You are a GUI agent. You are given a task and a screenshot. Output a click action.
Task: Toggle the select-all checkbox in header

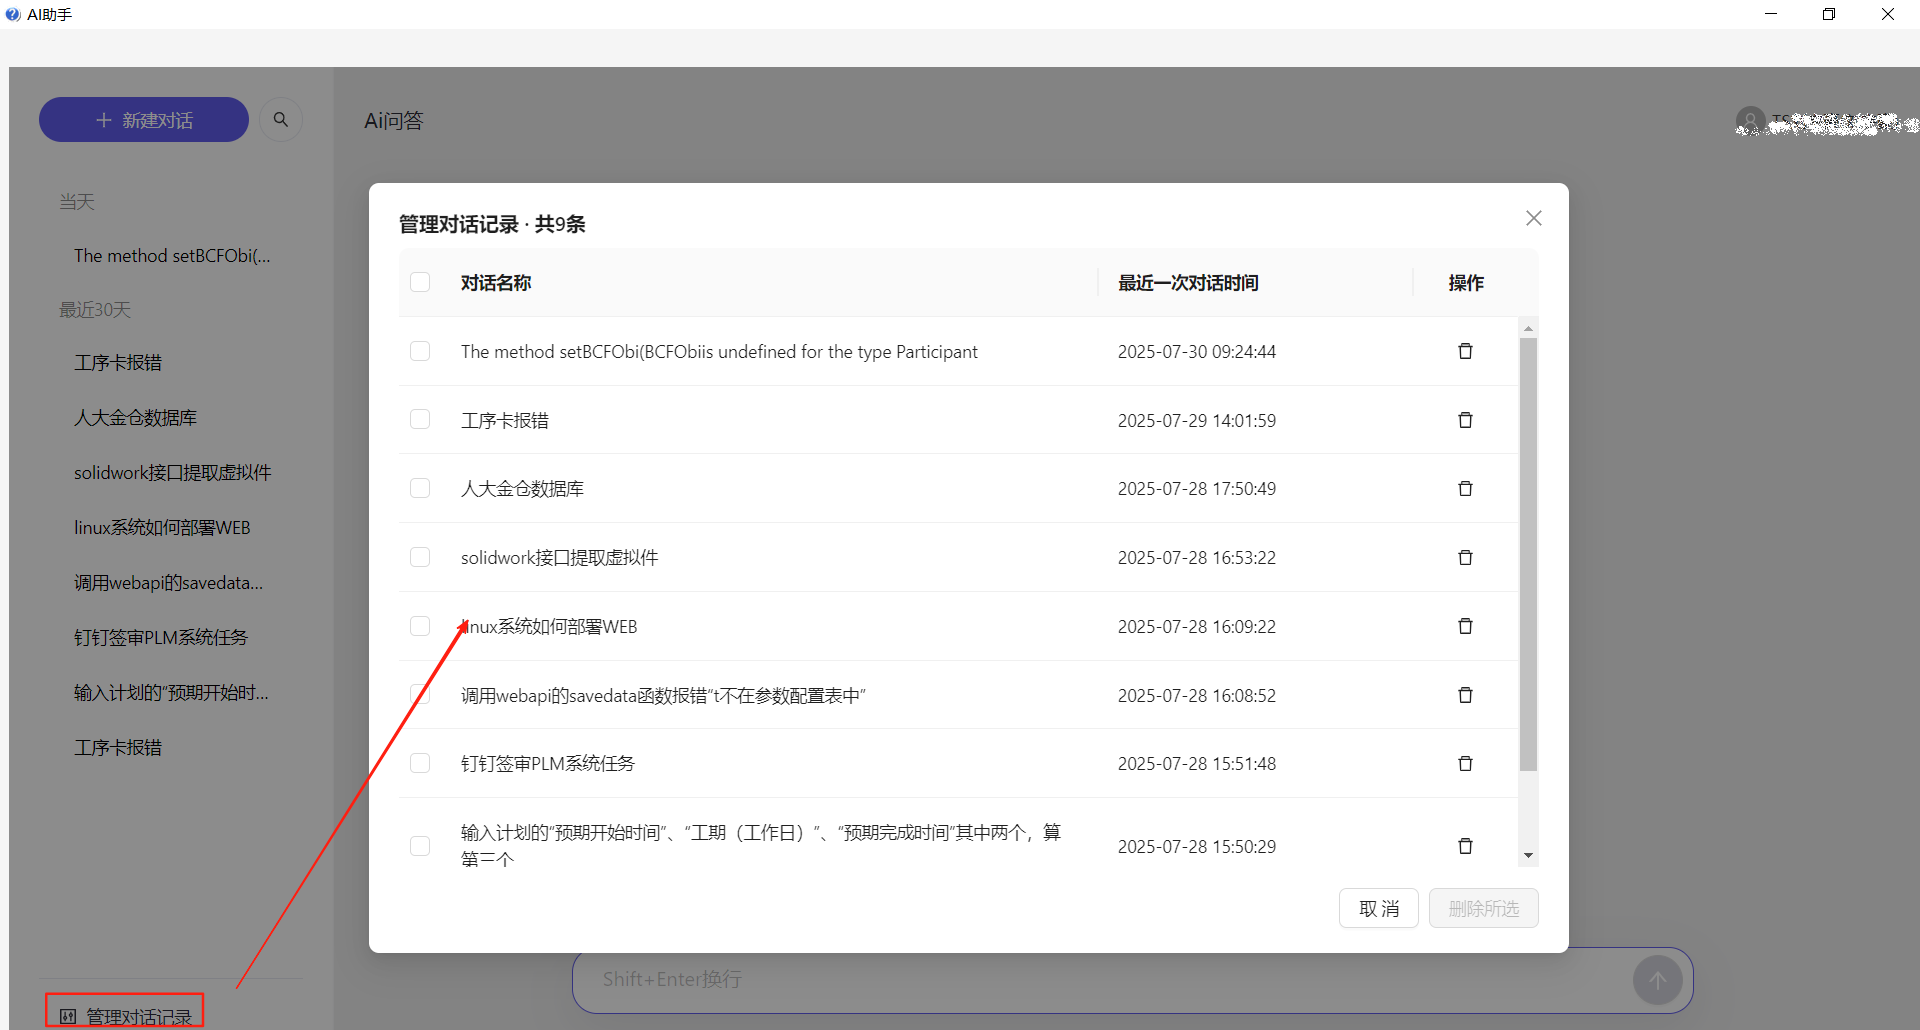[420, 283]
